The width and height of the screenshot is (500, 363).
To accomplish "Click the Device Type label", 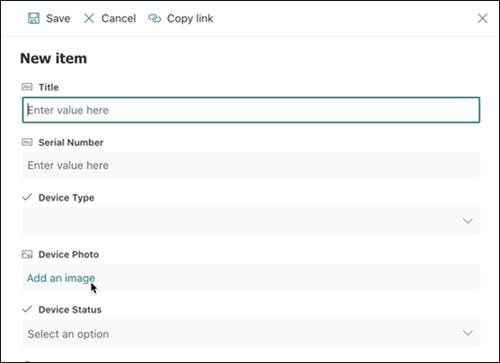I will 66,198.
